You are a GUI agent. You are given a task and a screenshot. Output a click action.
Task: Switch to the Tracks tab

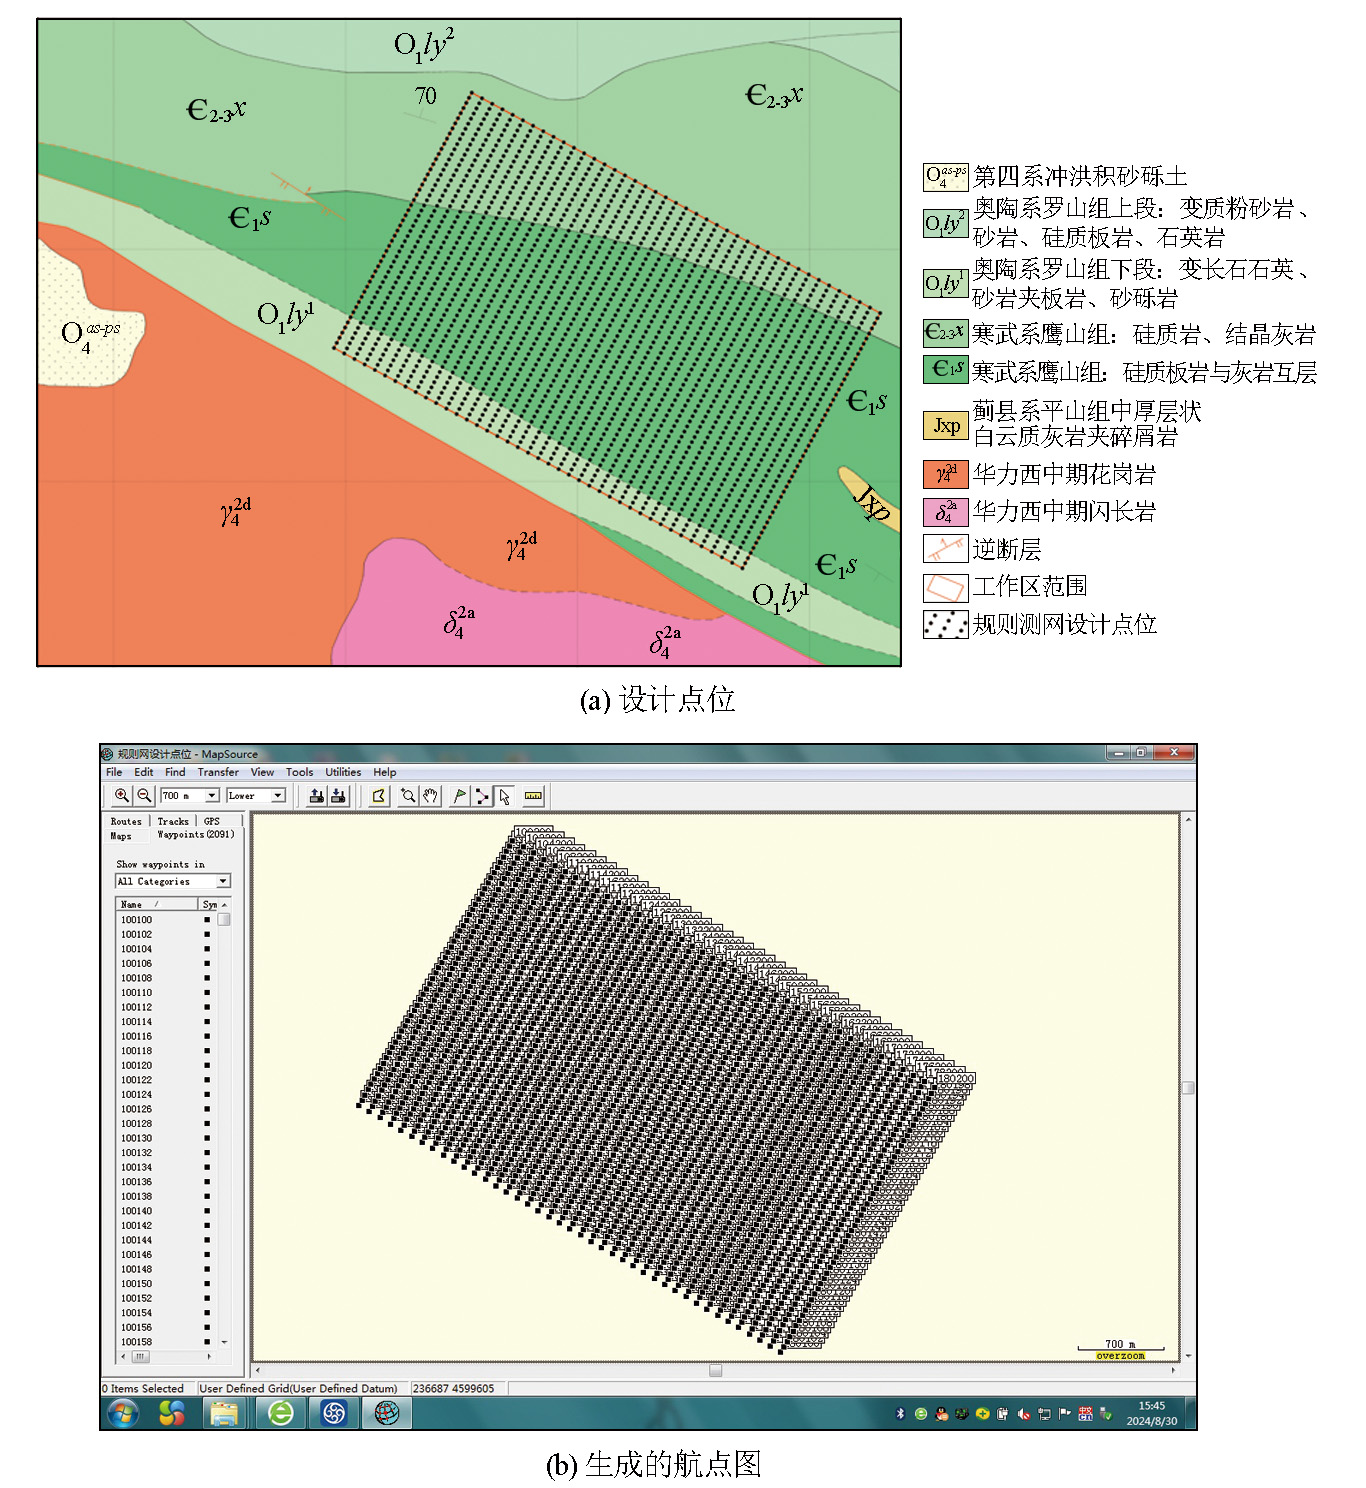click(x=172, y=821)
